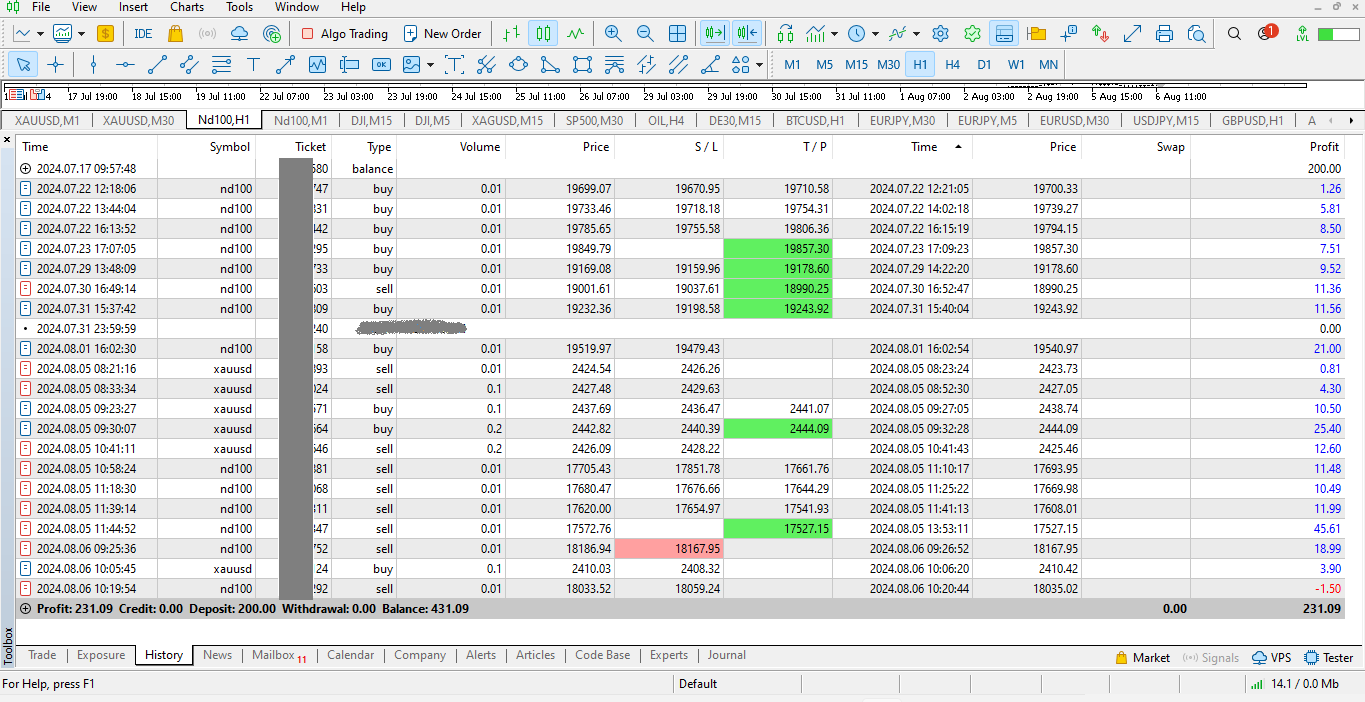Screen dimensions: 1365x702
Task: Open the Insert menu
Action: [x=133, y=7]
